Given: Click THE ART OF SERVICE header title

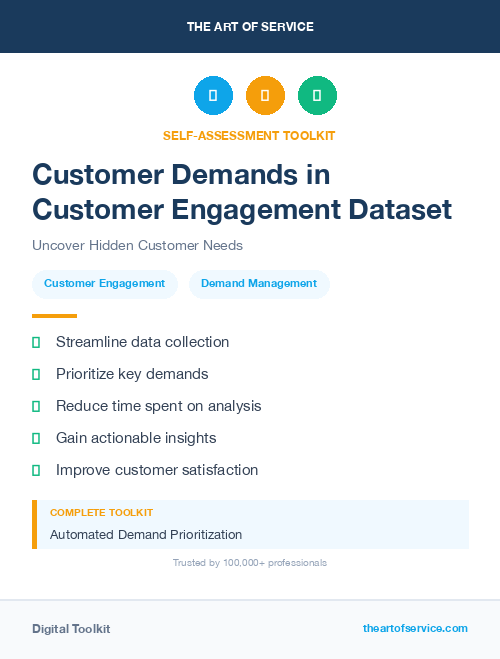Looking at the screenshot, I should [x=250, y=27].
